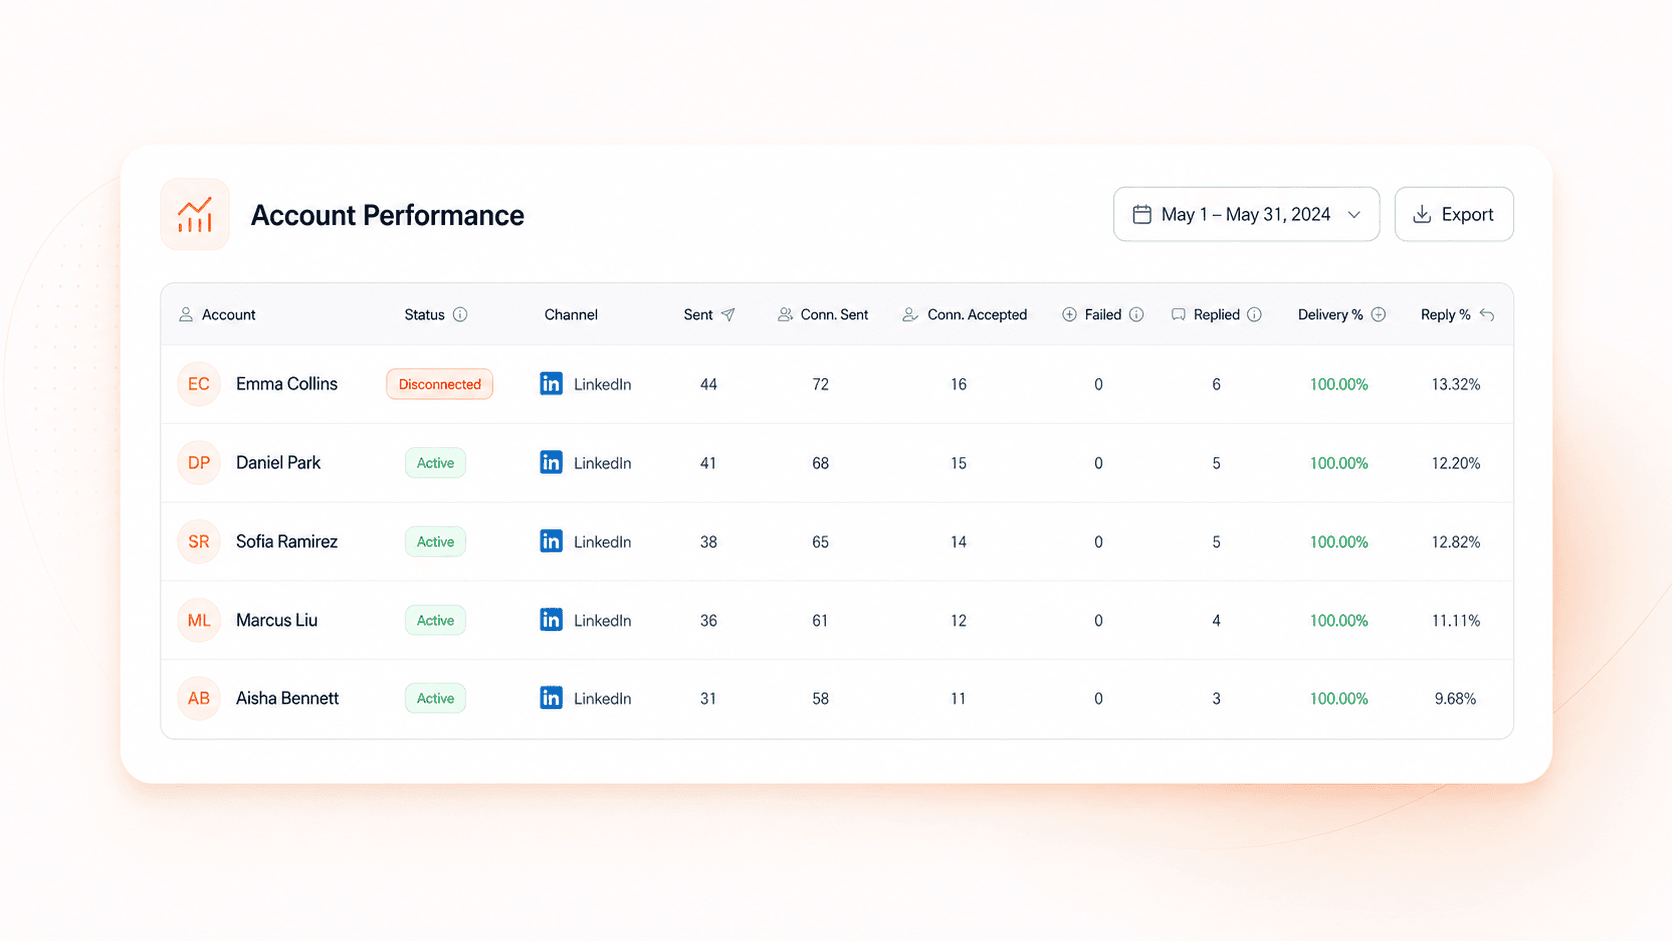Click the calendar icon in the date picker
Viewport: 1672px width, 941px height.
tap(1142, 214)
